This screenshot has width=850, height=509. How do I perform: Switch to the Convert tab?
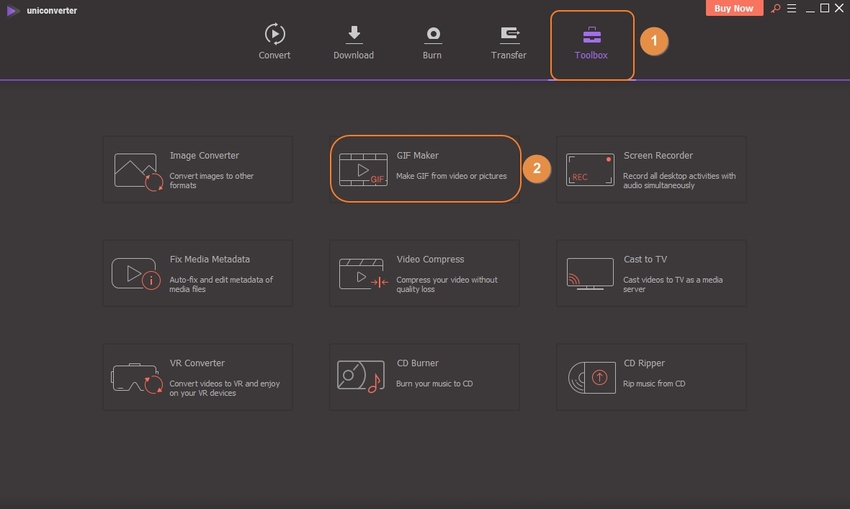[x=274, y=42]
